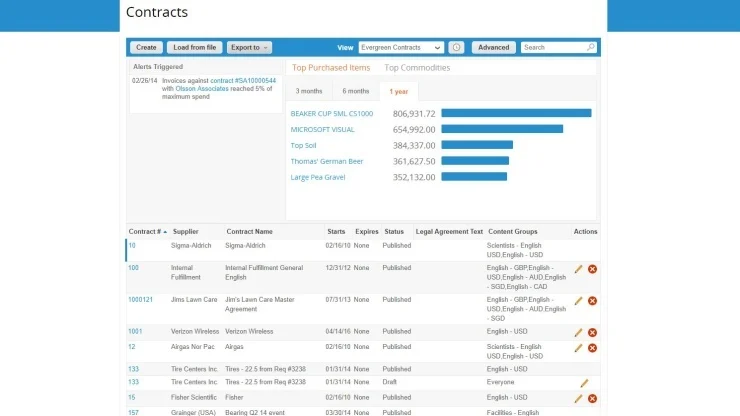
Task: Select the 3 months tab
Action: pos(308,91)
